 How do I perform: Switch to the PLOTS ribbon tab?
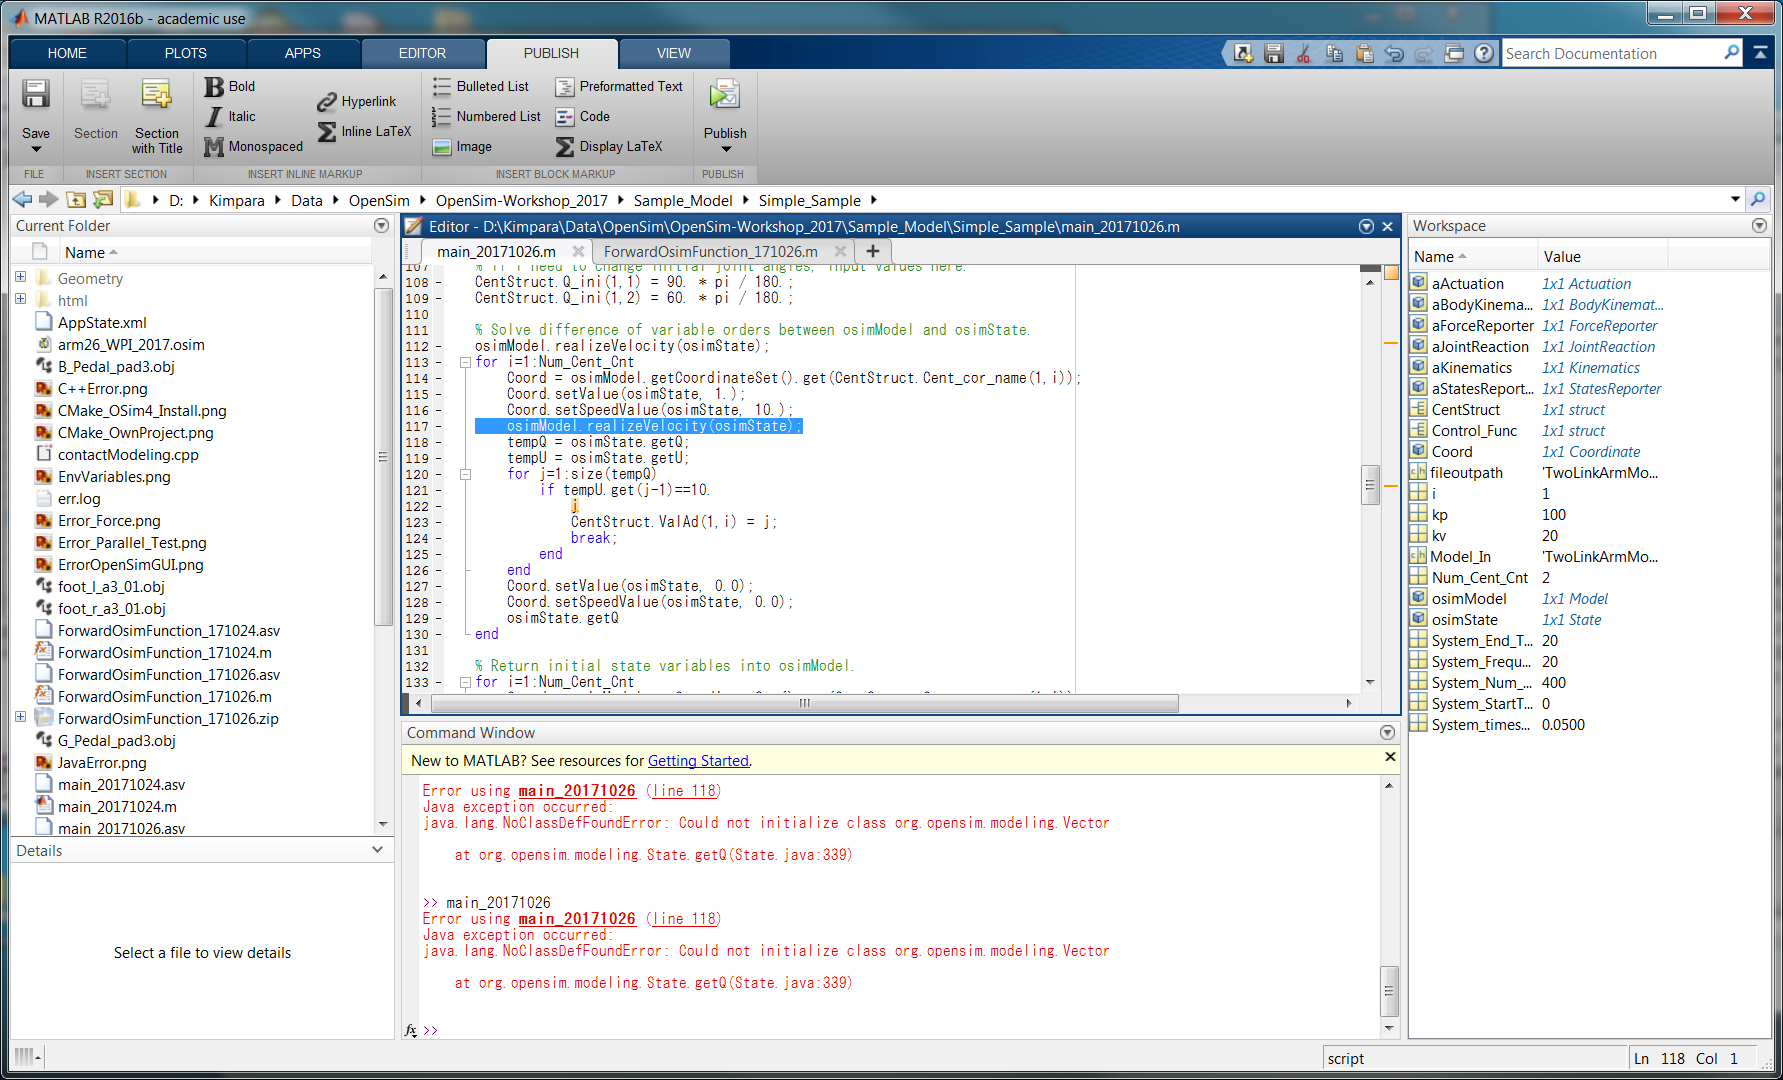point(186,53)
